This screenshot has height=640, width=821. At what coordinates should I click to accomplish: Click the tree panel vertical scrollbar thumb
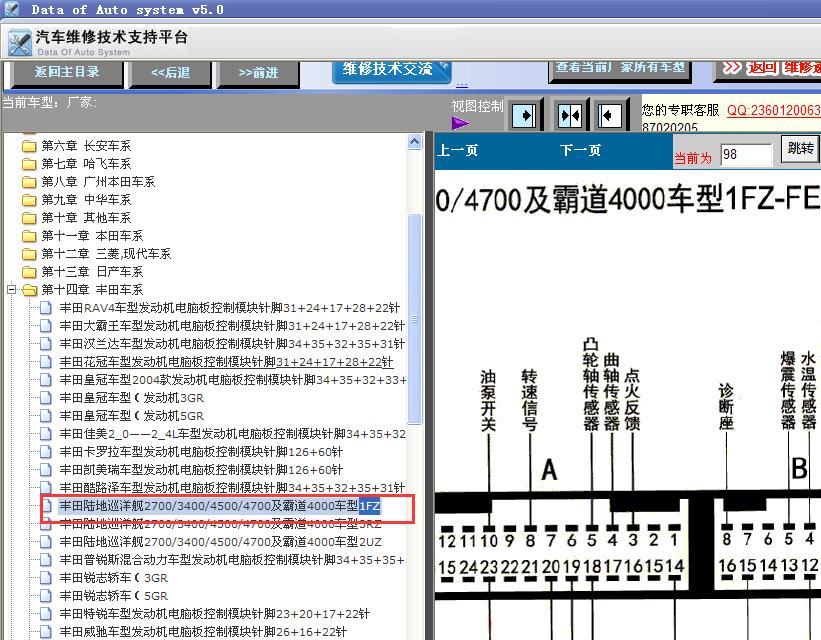(414, 318)
